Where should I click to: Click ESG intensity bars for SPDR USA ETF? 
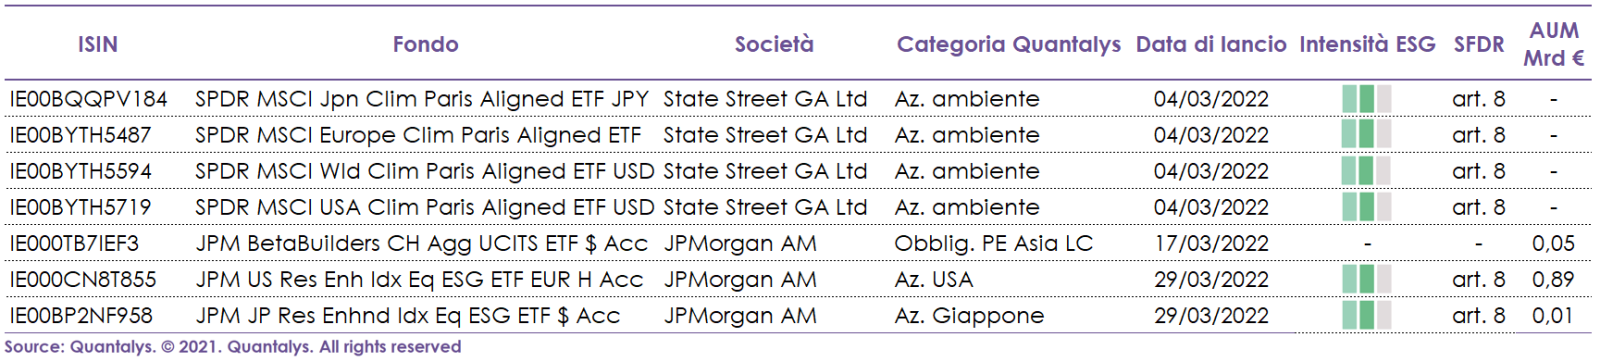pyautogui.click(x=1366, y=207)
